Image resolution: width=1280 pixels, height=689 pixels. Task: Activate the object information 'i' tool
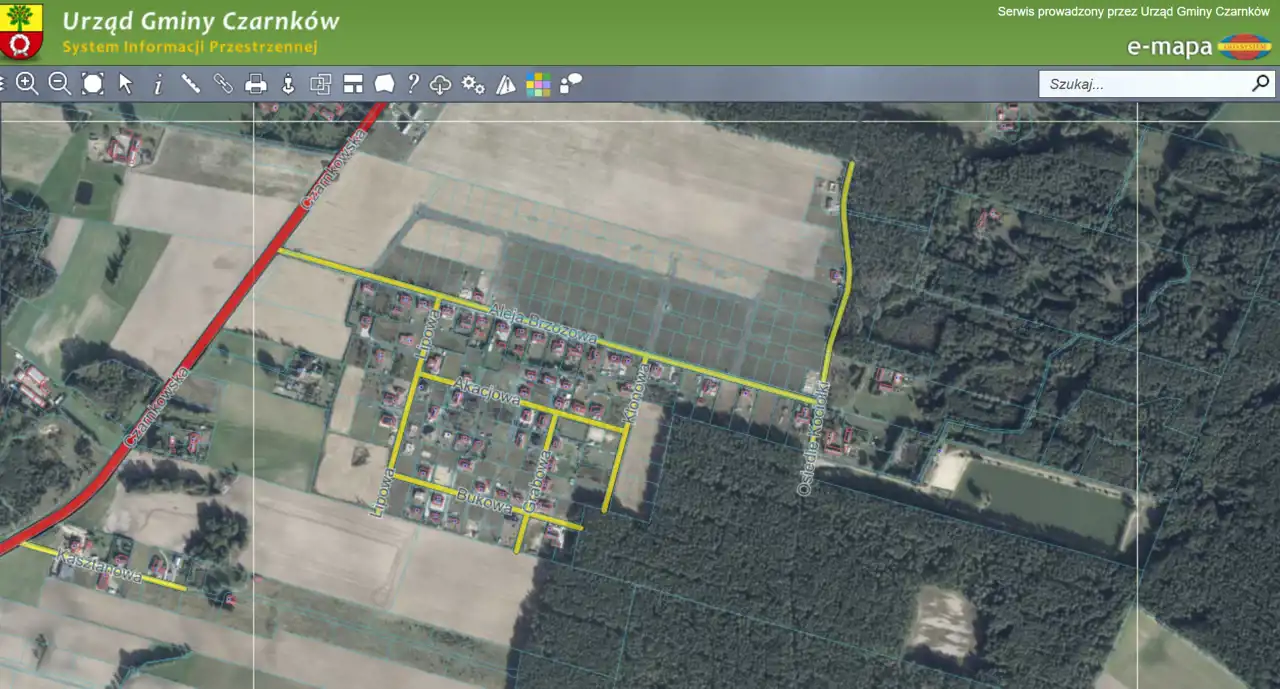pyautogui.click(x=158, y=84)
